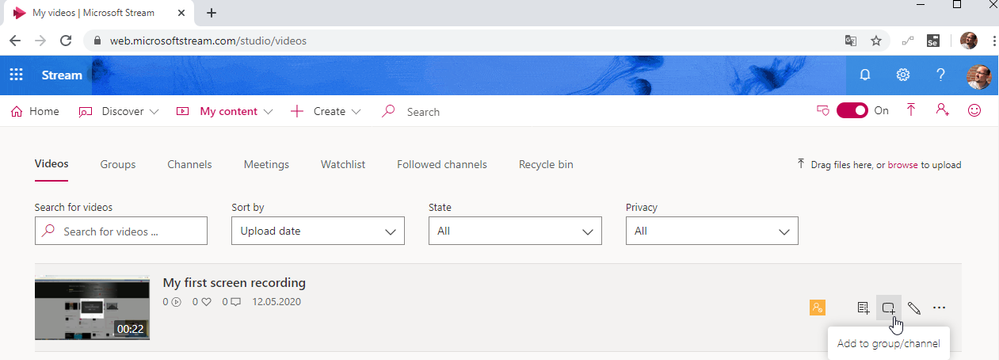This screenshot has height=360, width=999.
Task: Open the help question mark
Action: (940, 75)
